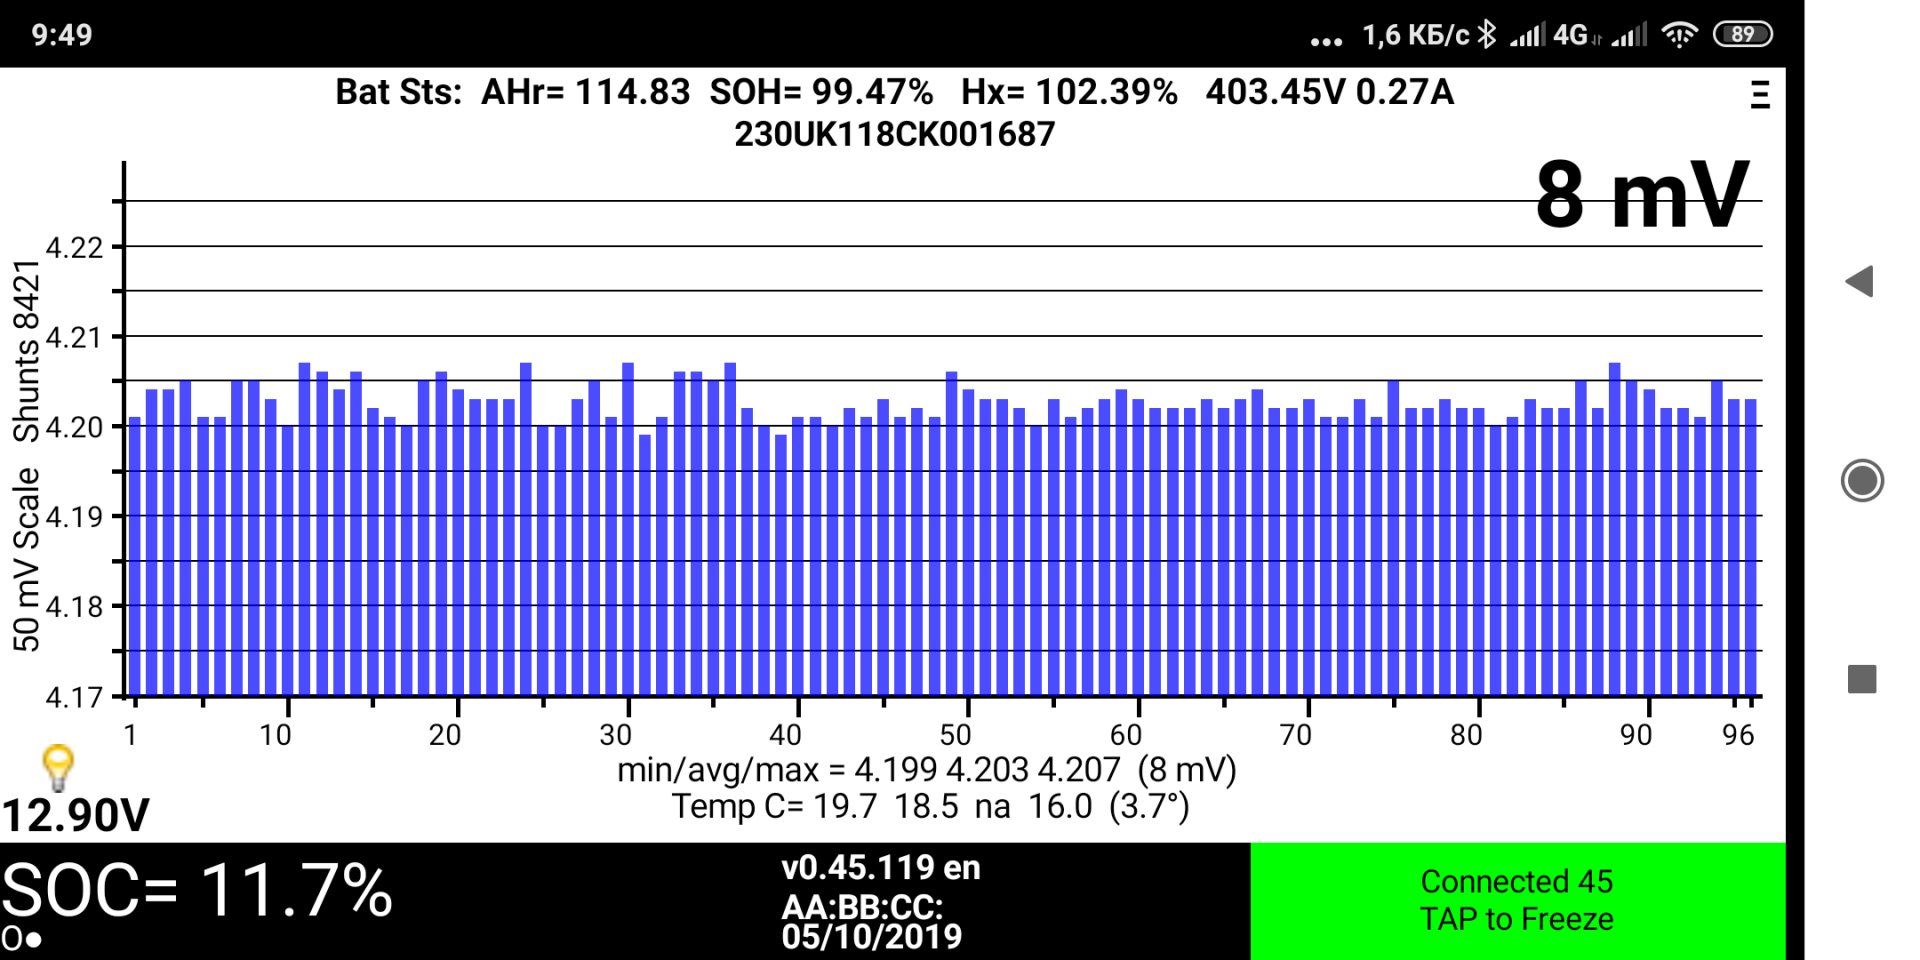Tap the Bluetooth status bar icon
The width and height of the screenshot is (1920, 960).
pyautogui.click(x=1487, y=35)
